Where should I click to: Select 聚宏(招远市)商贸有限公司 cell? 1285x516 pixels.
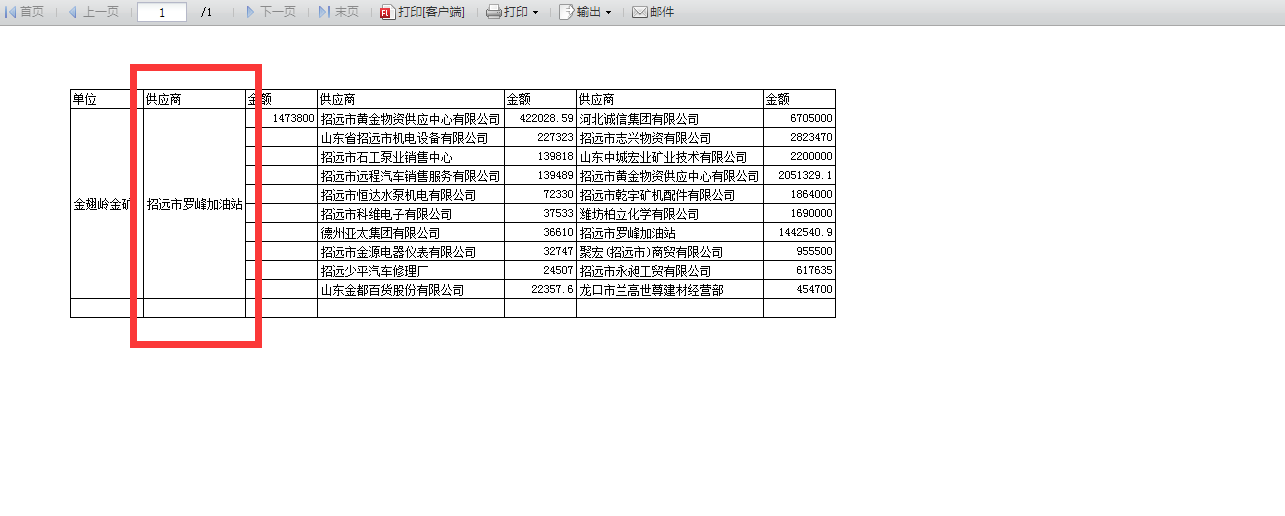tap(670, 251)
